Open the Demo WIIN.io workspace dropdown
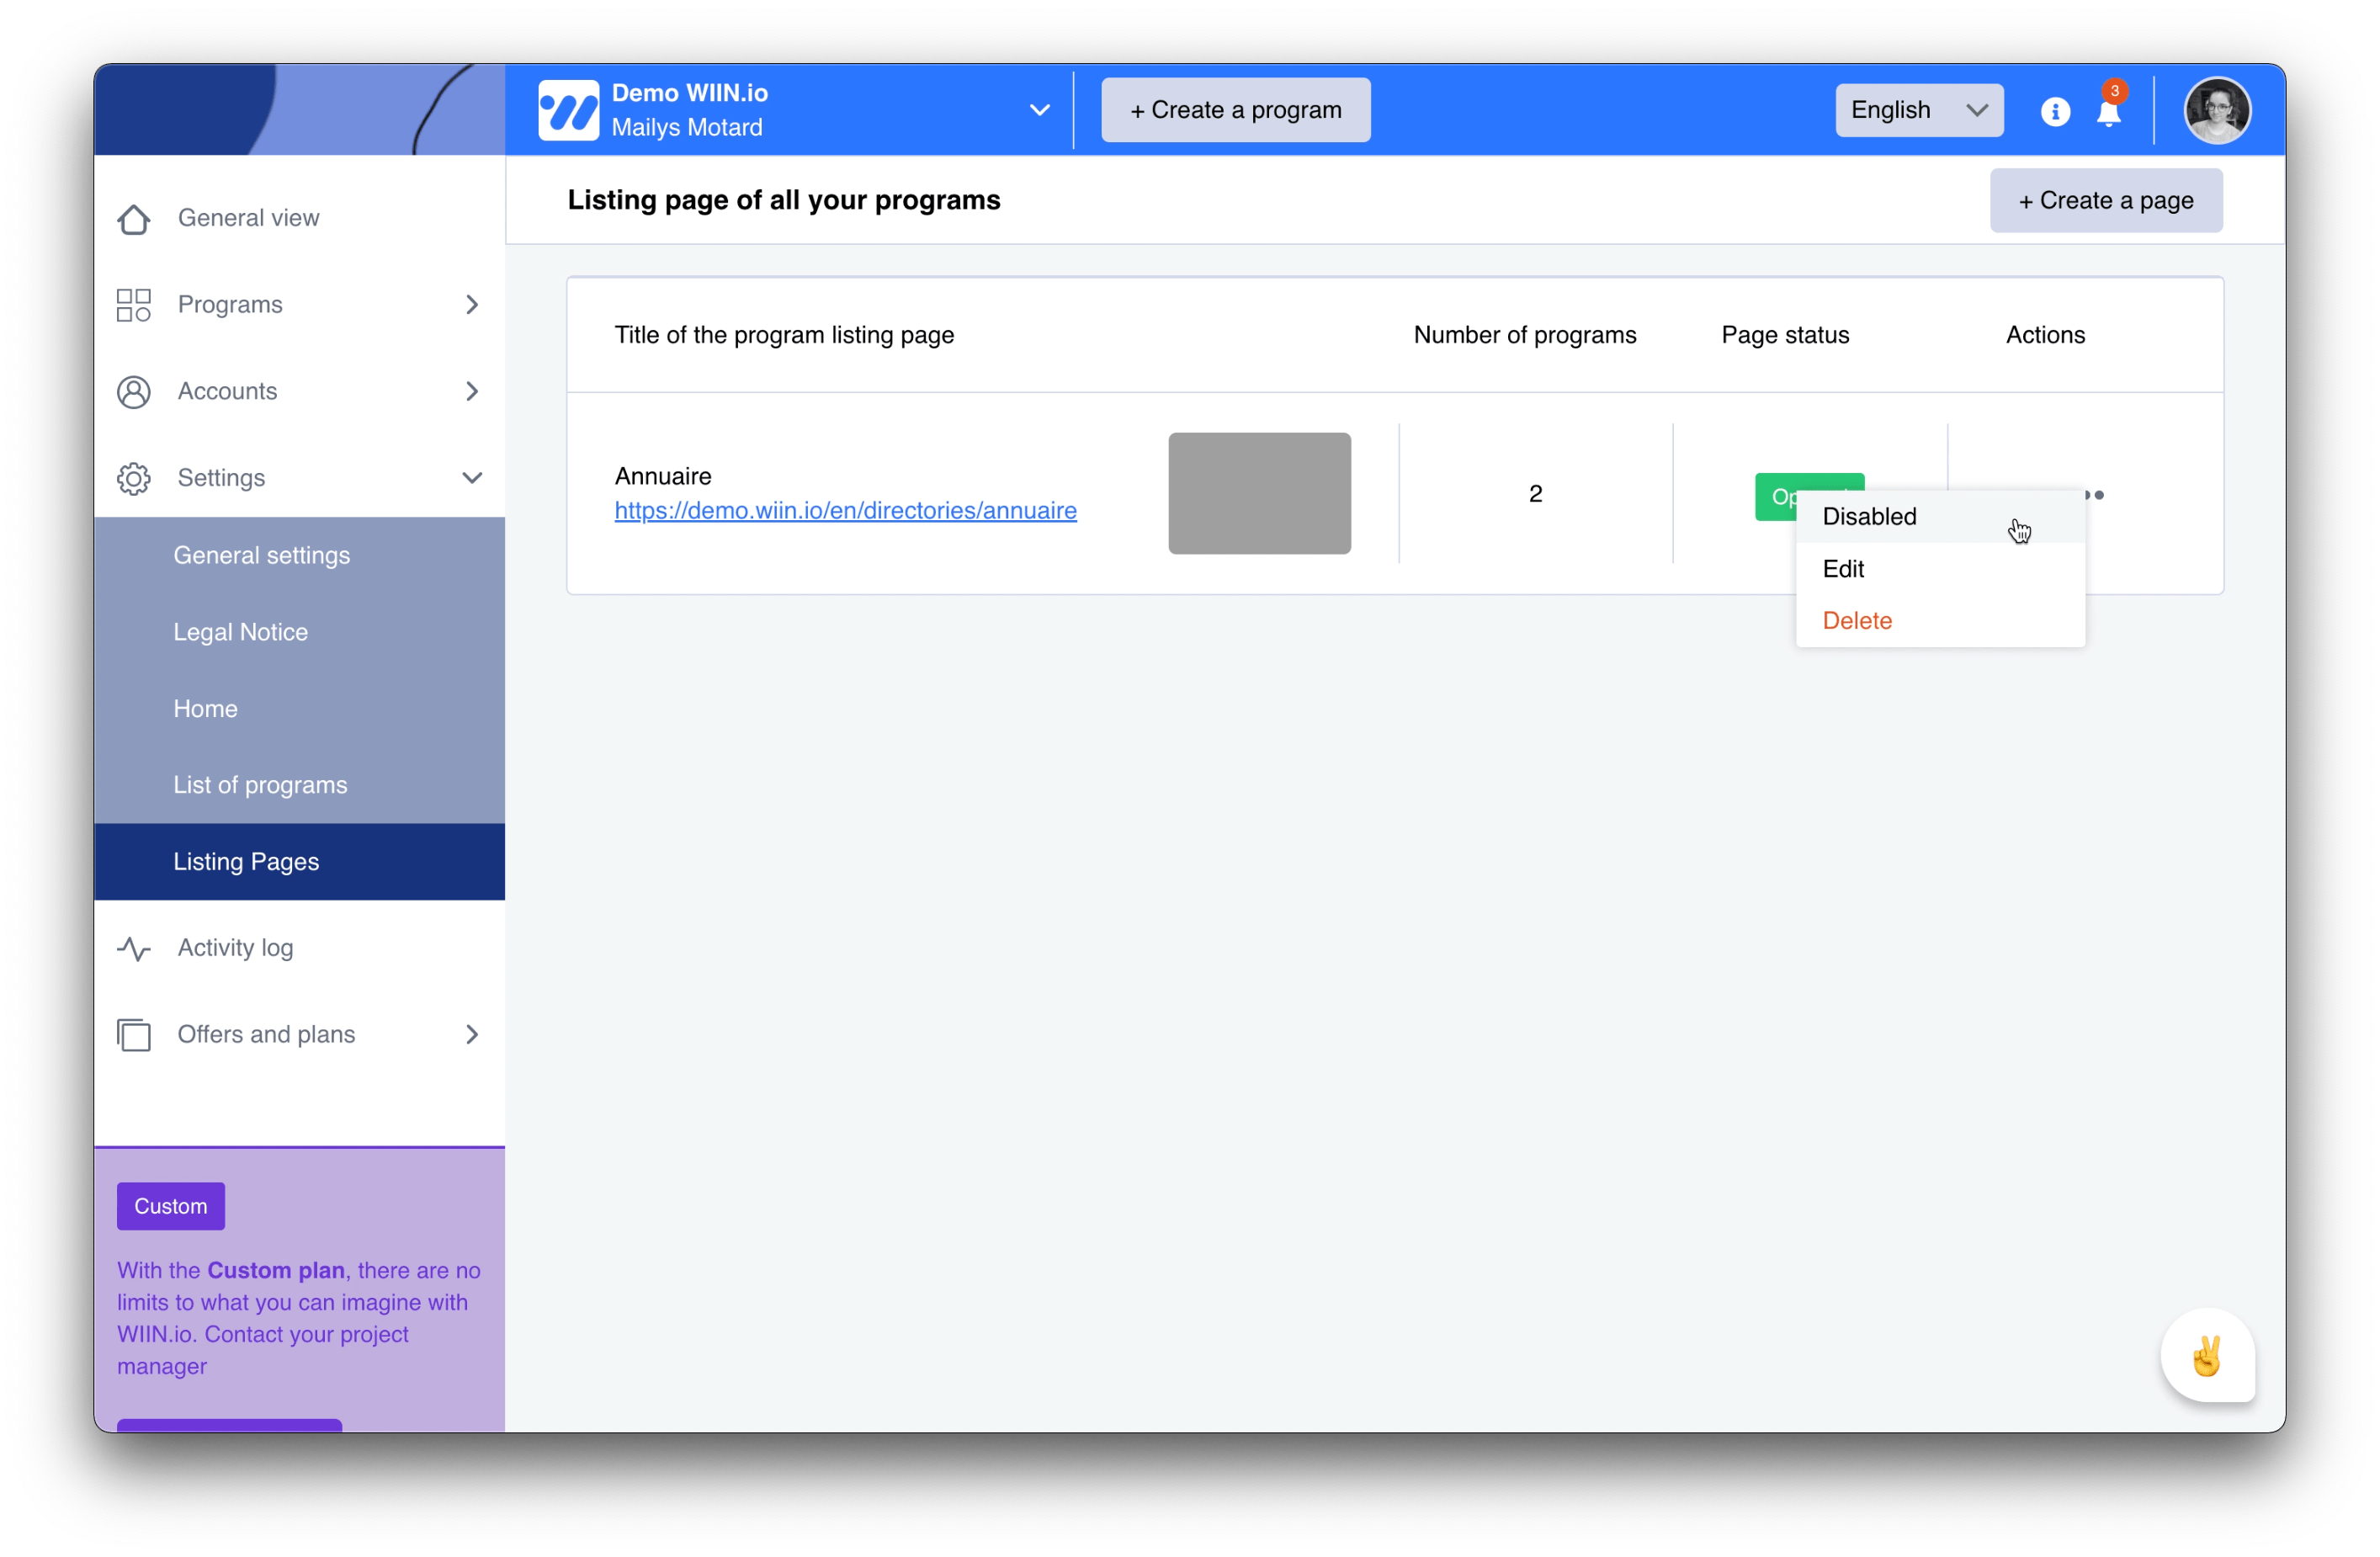 pos(1039,110)
